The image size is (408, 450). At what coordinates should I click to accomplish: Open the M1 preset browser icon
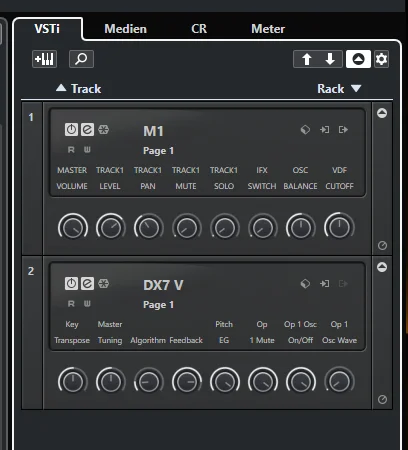click(x=305, y=129)
